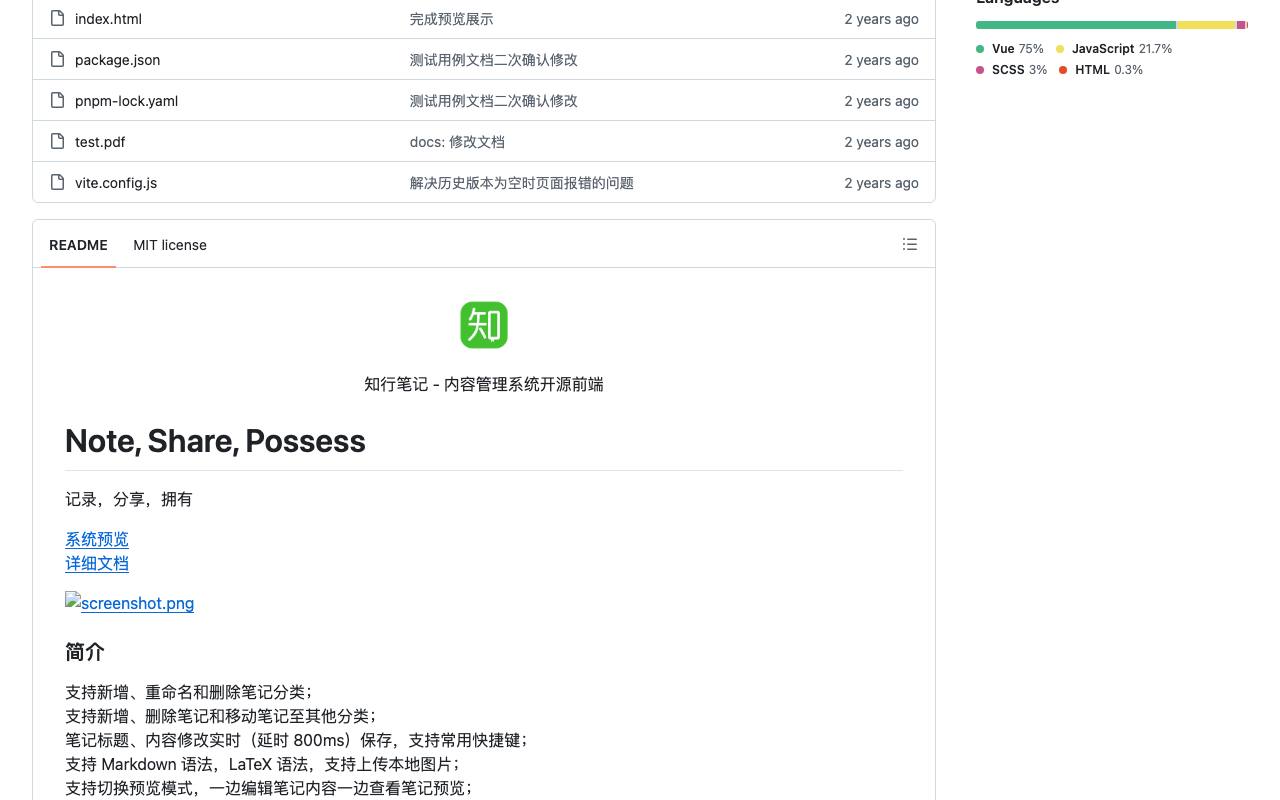Click the line 支持新增、重命名和删除笔记分类
1280x800 pixels.
[x=189, y=692]
